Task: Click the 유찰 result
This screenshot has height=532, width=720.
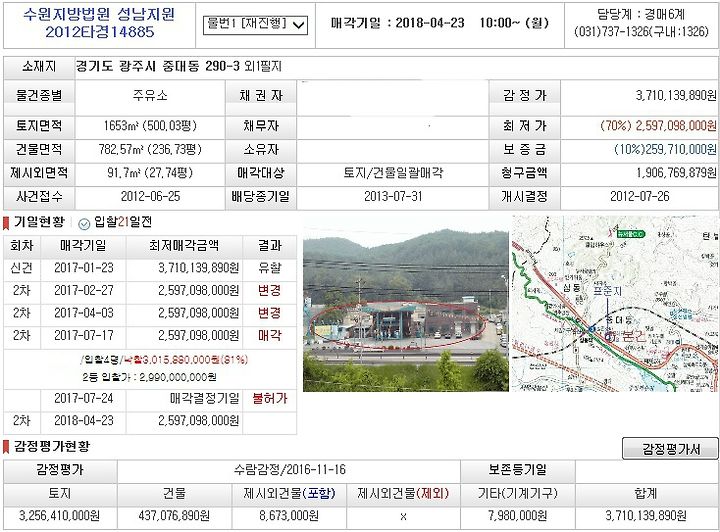Action: pyautogui.click(x=270, y=268)
